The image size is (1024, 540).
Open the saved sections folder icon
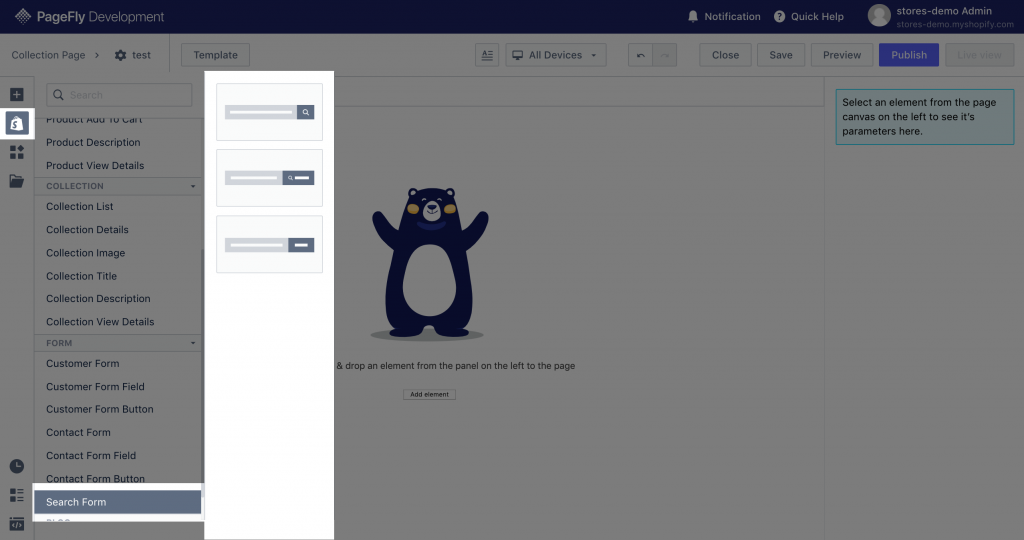(17, 181)
